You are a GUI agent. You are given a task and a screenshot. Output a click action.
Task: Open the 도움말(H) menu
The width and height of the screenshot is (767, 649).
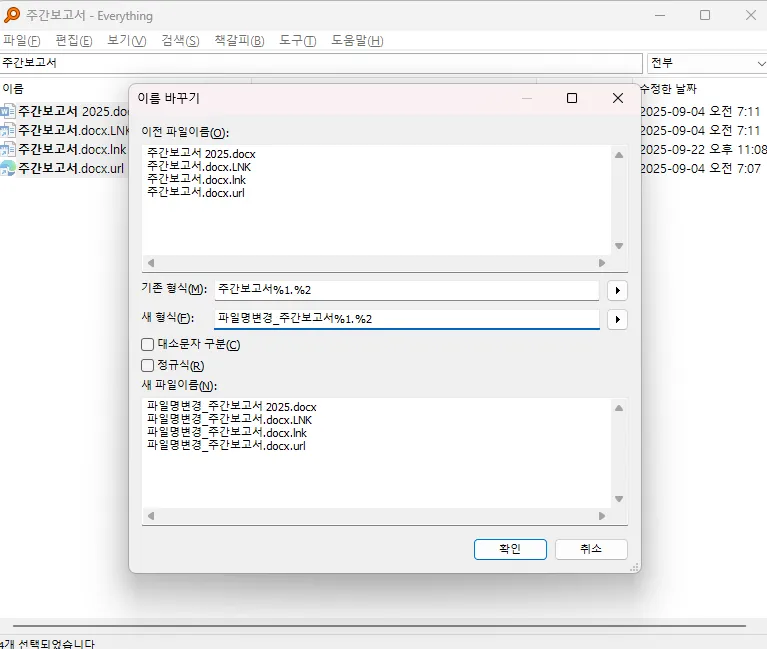(357, 41)
